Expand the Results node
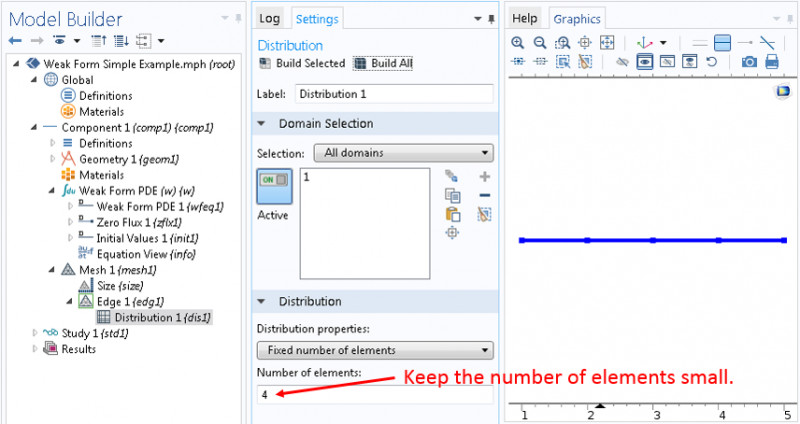This screenshot has height=424, width=800. pyautogui.click(x=35, y=349)
